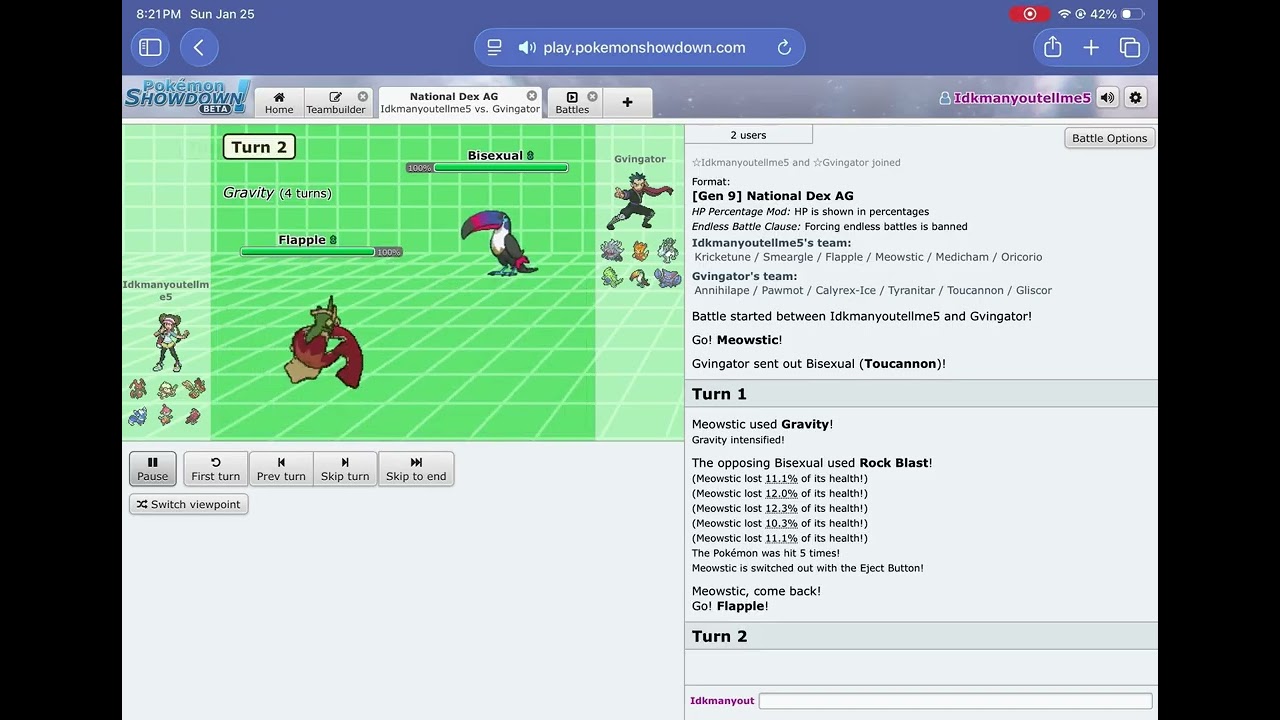
Task: Pause the battle replay
Action: [x=153, y=469]
